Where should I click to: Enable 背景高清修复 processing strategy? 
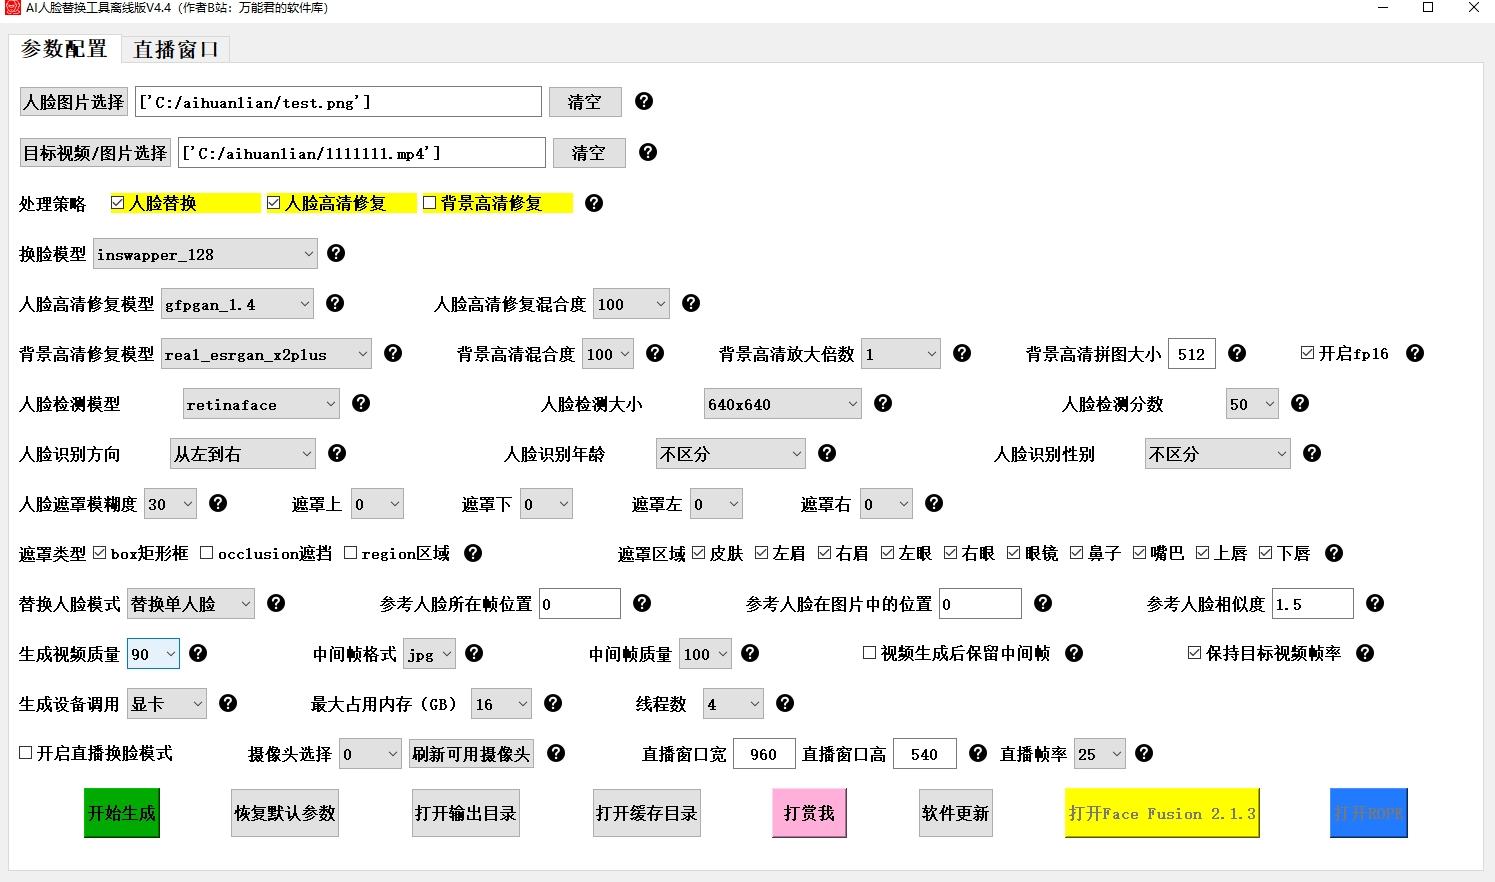pyautogui.click(x=430, y=202)
